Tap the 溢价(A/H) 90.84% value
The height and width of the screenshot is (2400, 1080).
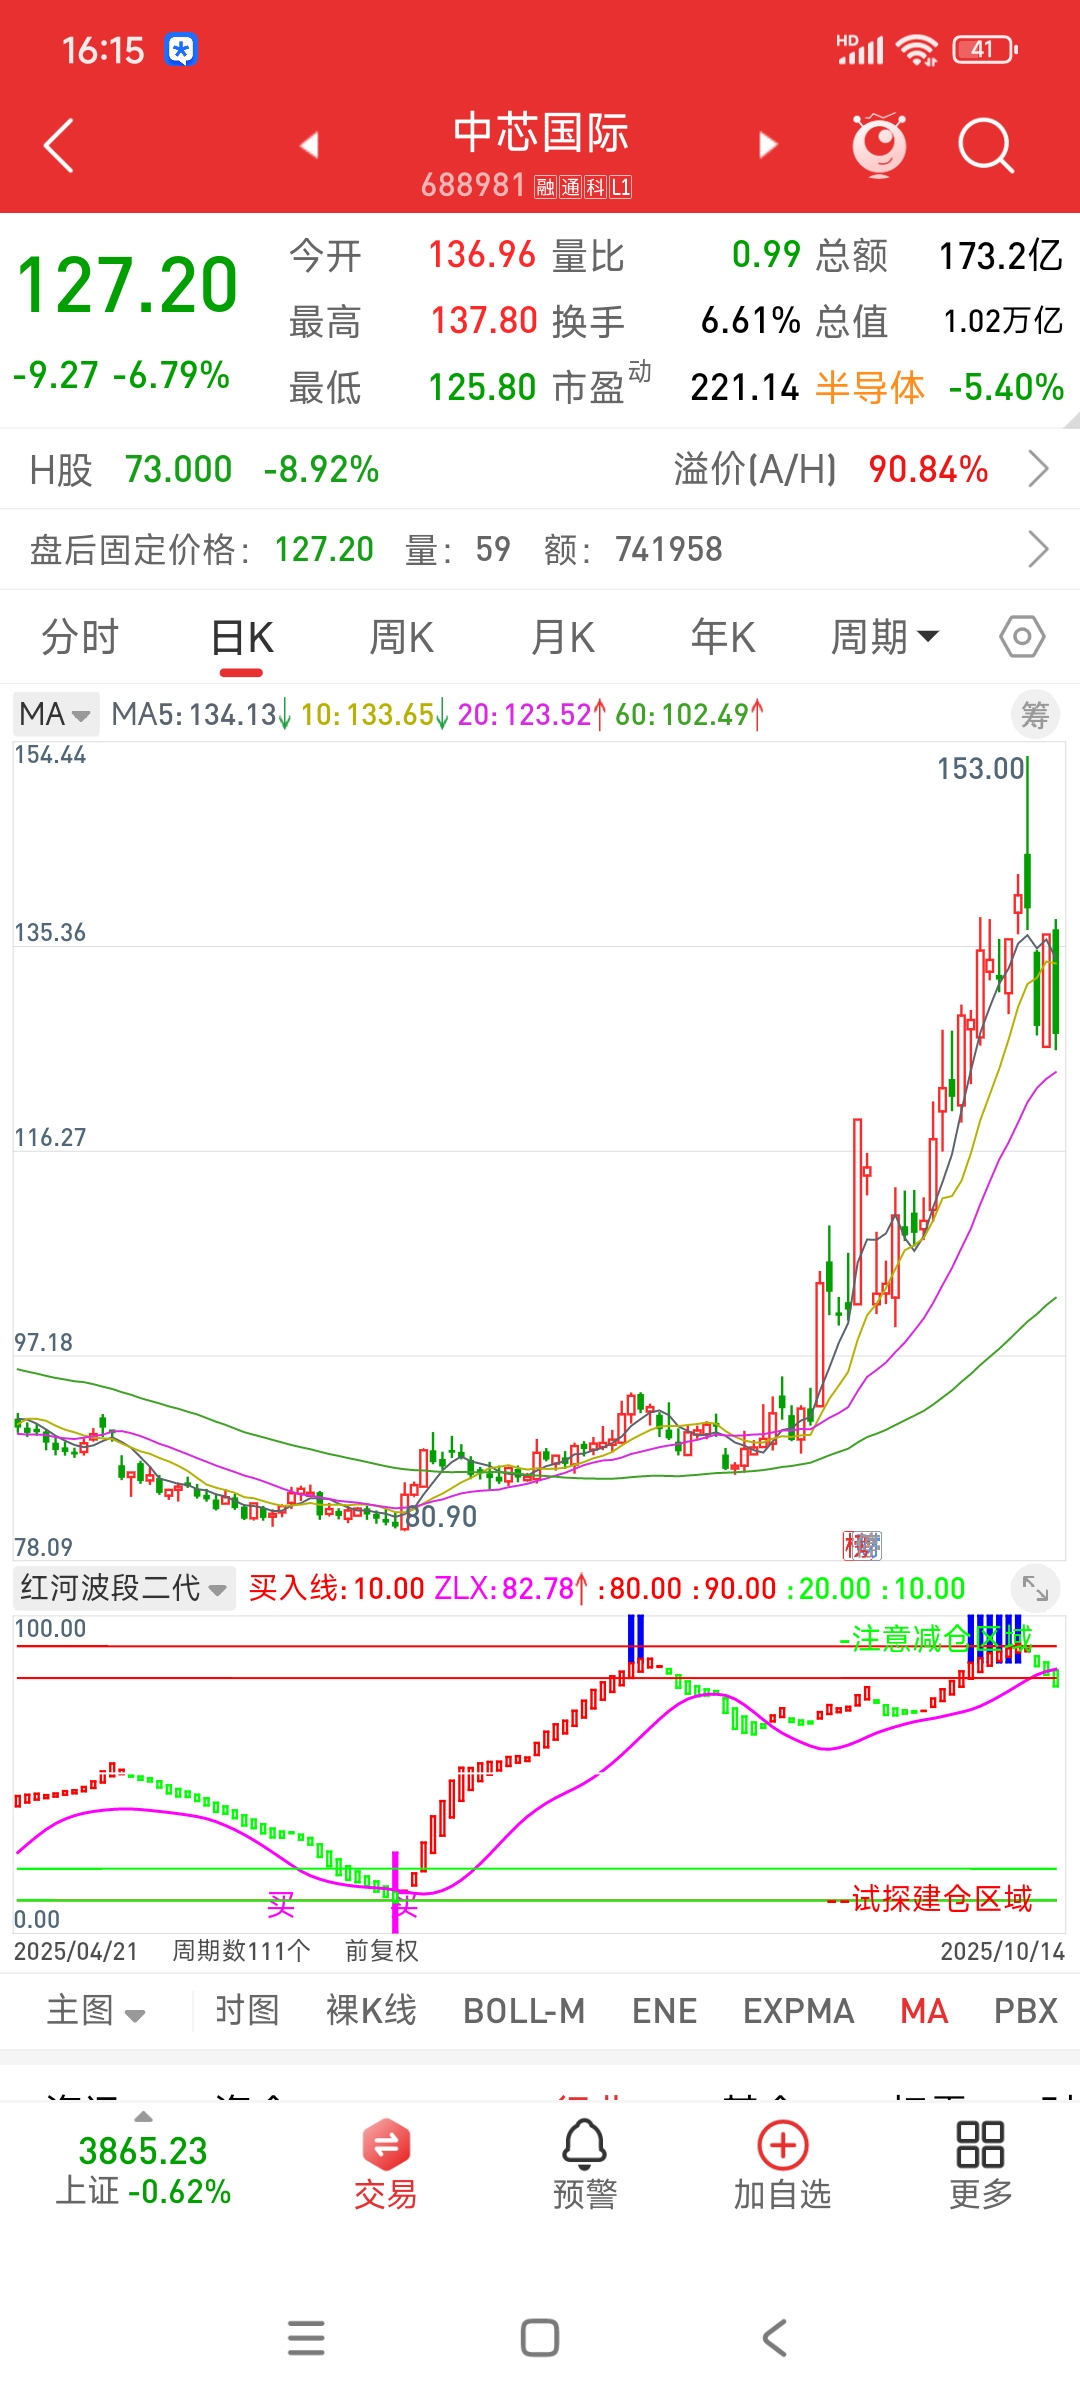[x=830, y=468]
